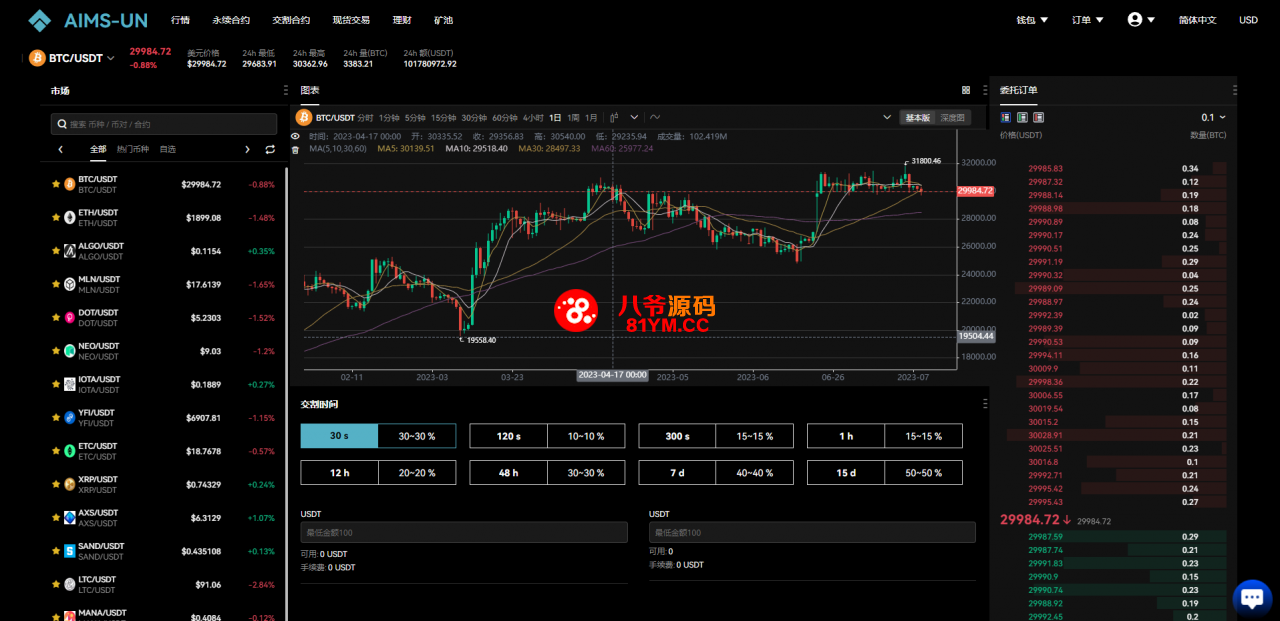Click the refresh icon in the market list

pyautogui.click(x=268, y=148)
